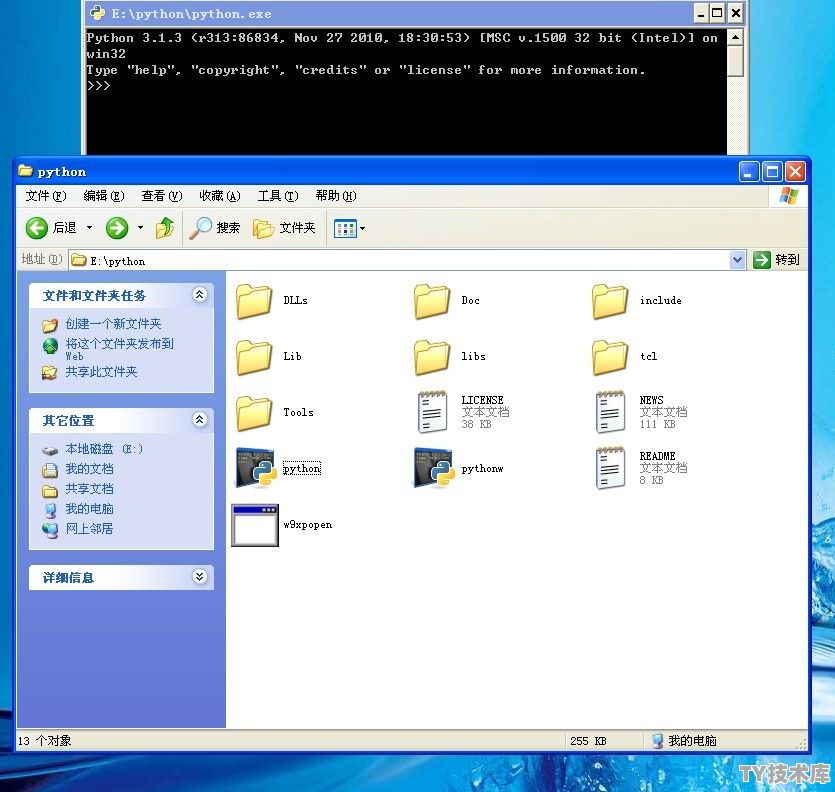835x792 pixels.
Task: Open the 收藏(A) menu
Action: click(x=220, y=196)
